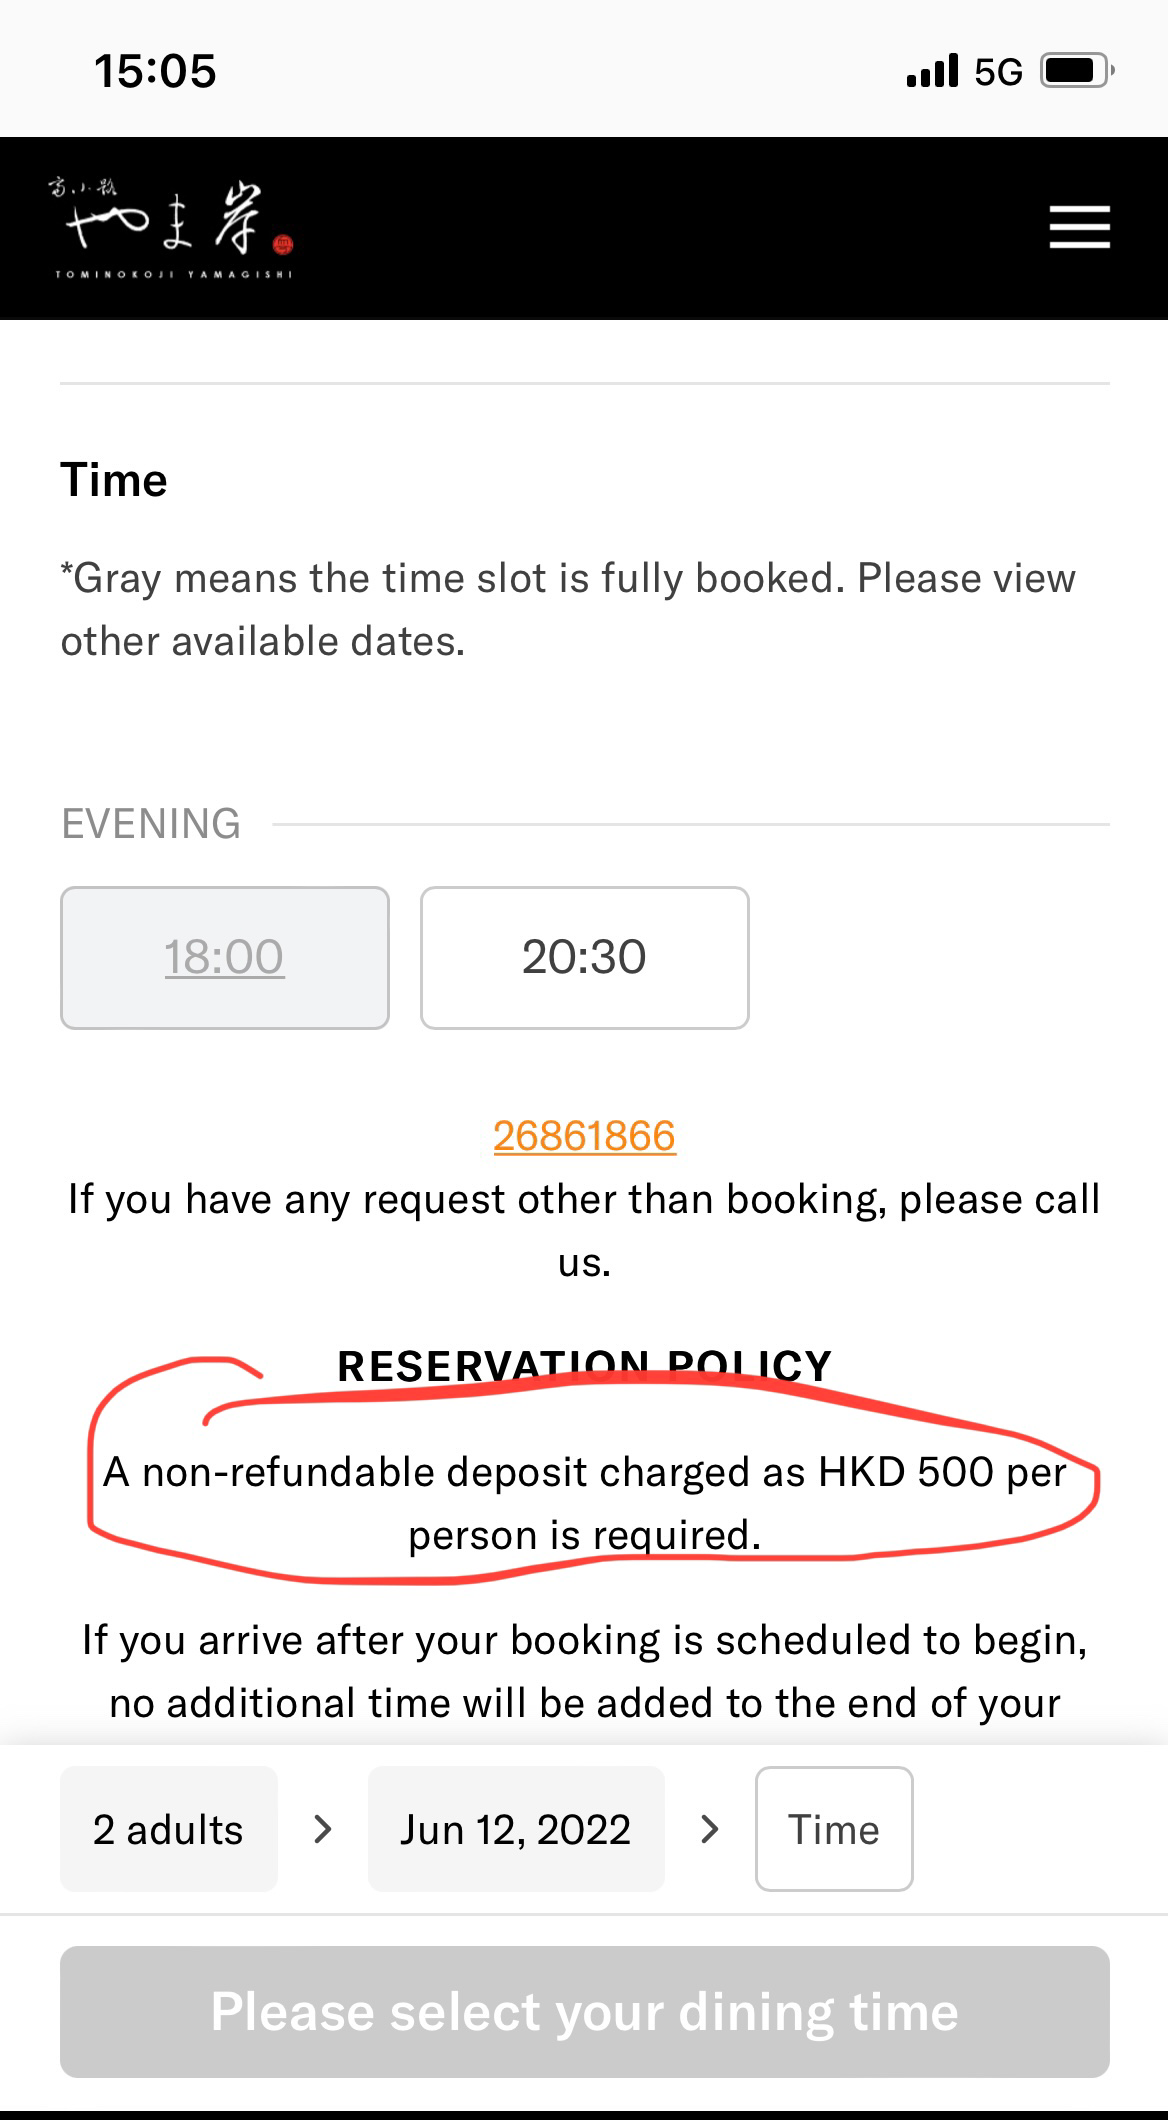Screen dimensions: 1168x2120
Task: Open the hamburger menu
Action: (x=1079, y=227)
